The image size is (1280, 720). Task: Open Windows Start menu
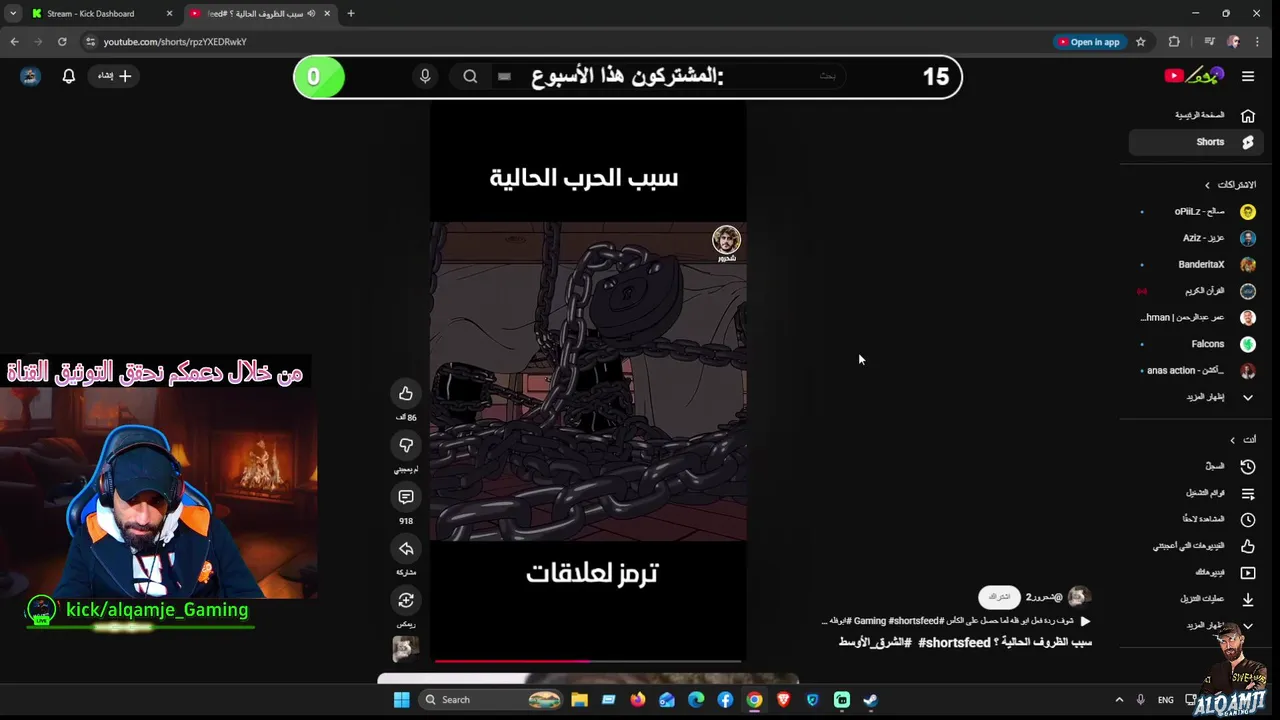(401, 700)
